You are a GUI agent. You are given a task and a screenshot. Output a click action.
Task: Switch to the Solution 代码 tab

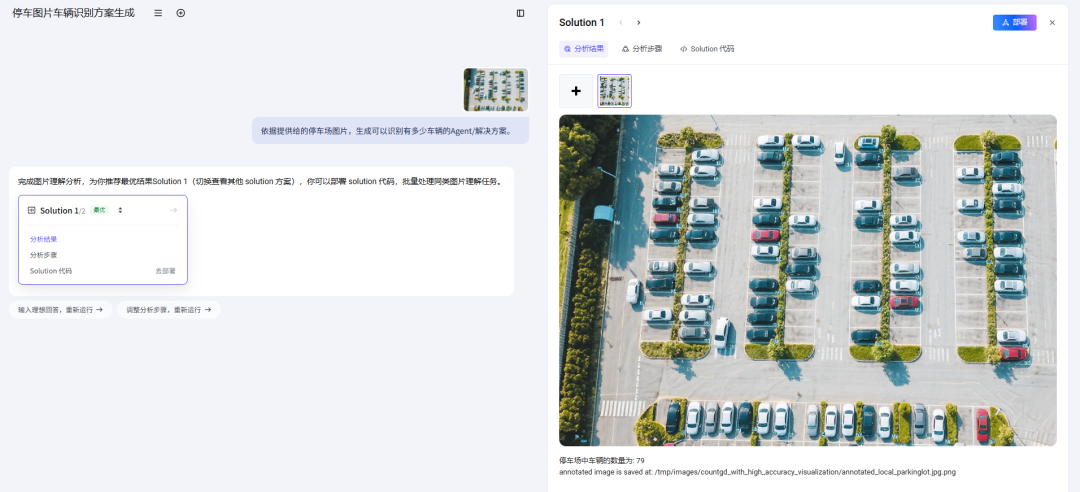[707, 49]
